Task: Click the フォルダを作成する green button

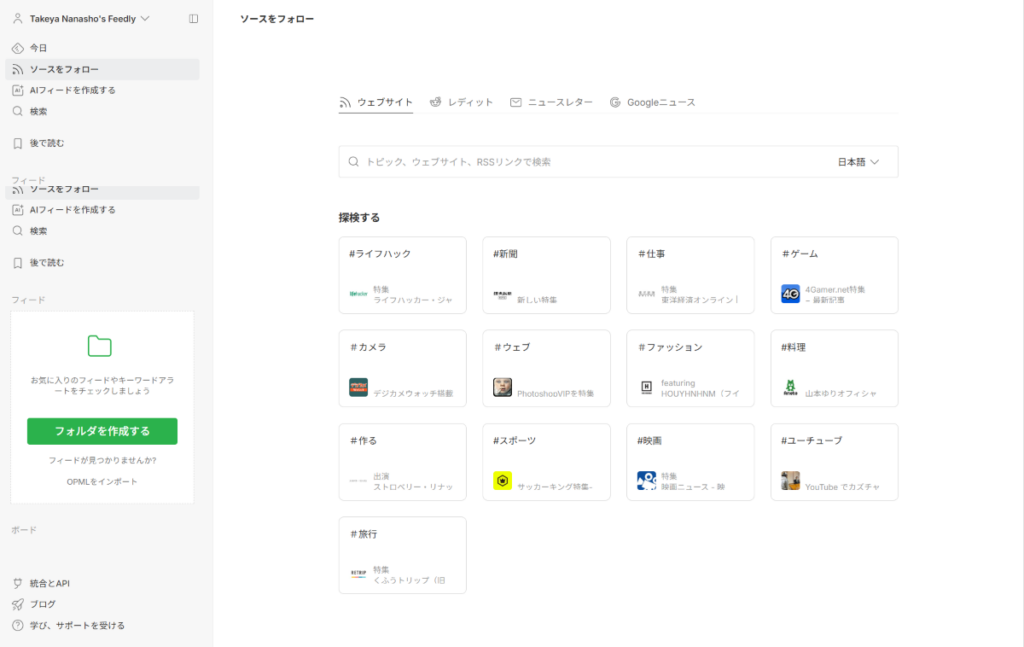Action: [x=101, y=431]
